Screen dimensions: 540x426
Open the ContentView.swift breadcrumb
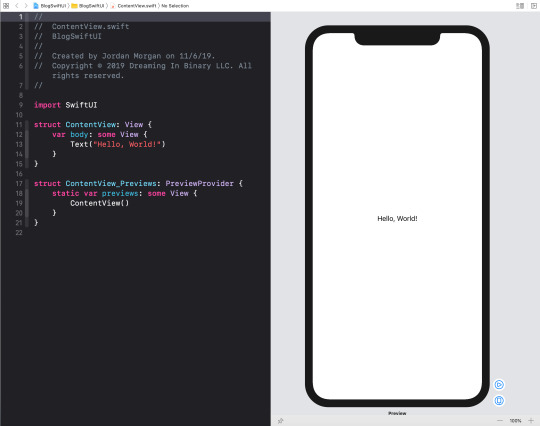[133, 6]
